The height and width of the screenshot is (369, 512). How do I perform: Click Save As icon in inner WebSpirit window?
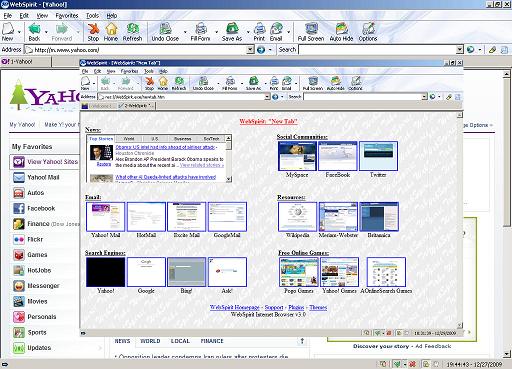pyautogui.click(x=254, y=83)
